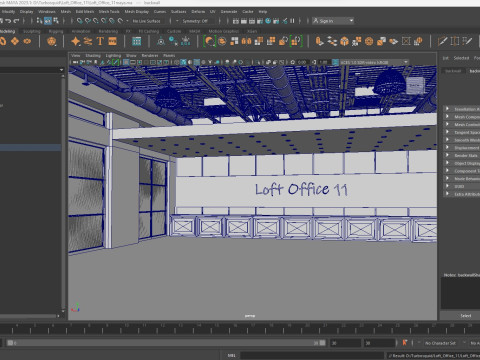
Task: Click the SVG tool shelf icon
Action: pos(112,41)
